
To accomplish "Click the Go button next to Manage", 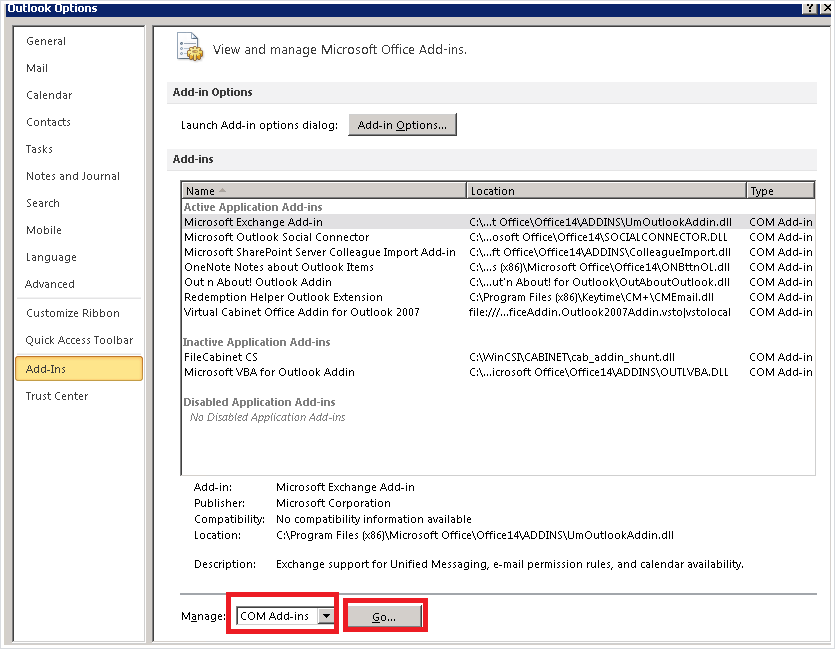I will [x=384, y=617].
